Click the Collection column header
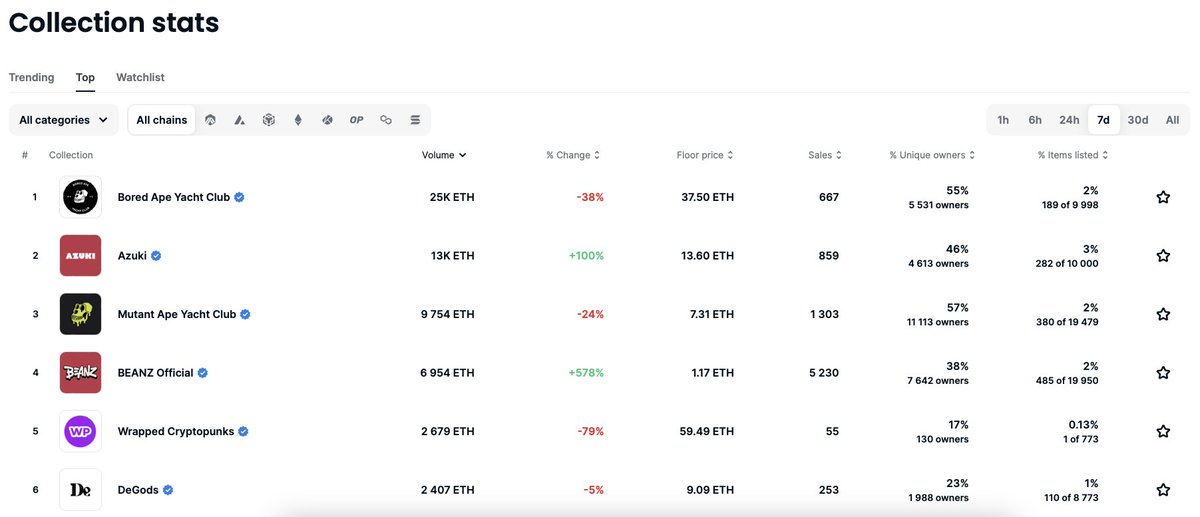 tap(71, 155)
